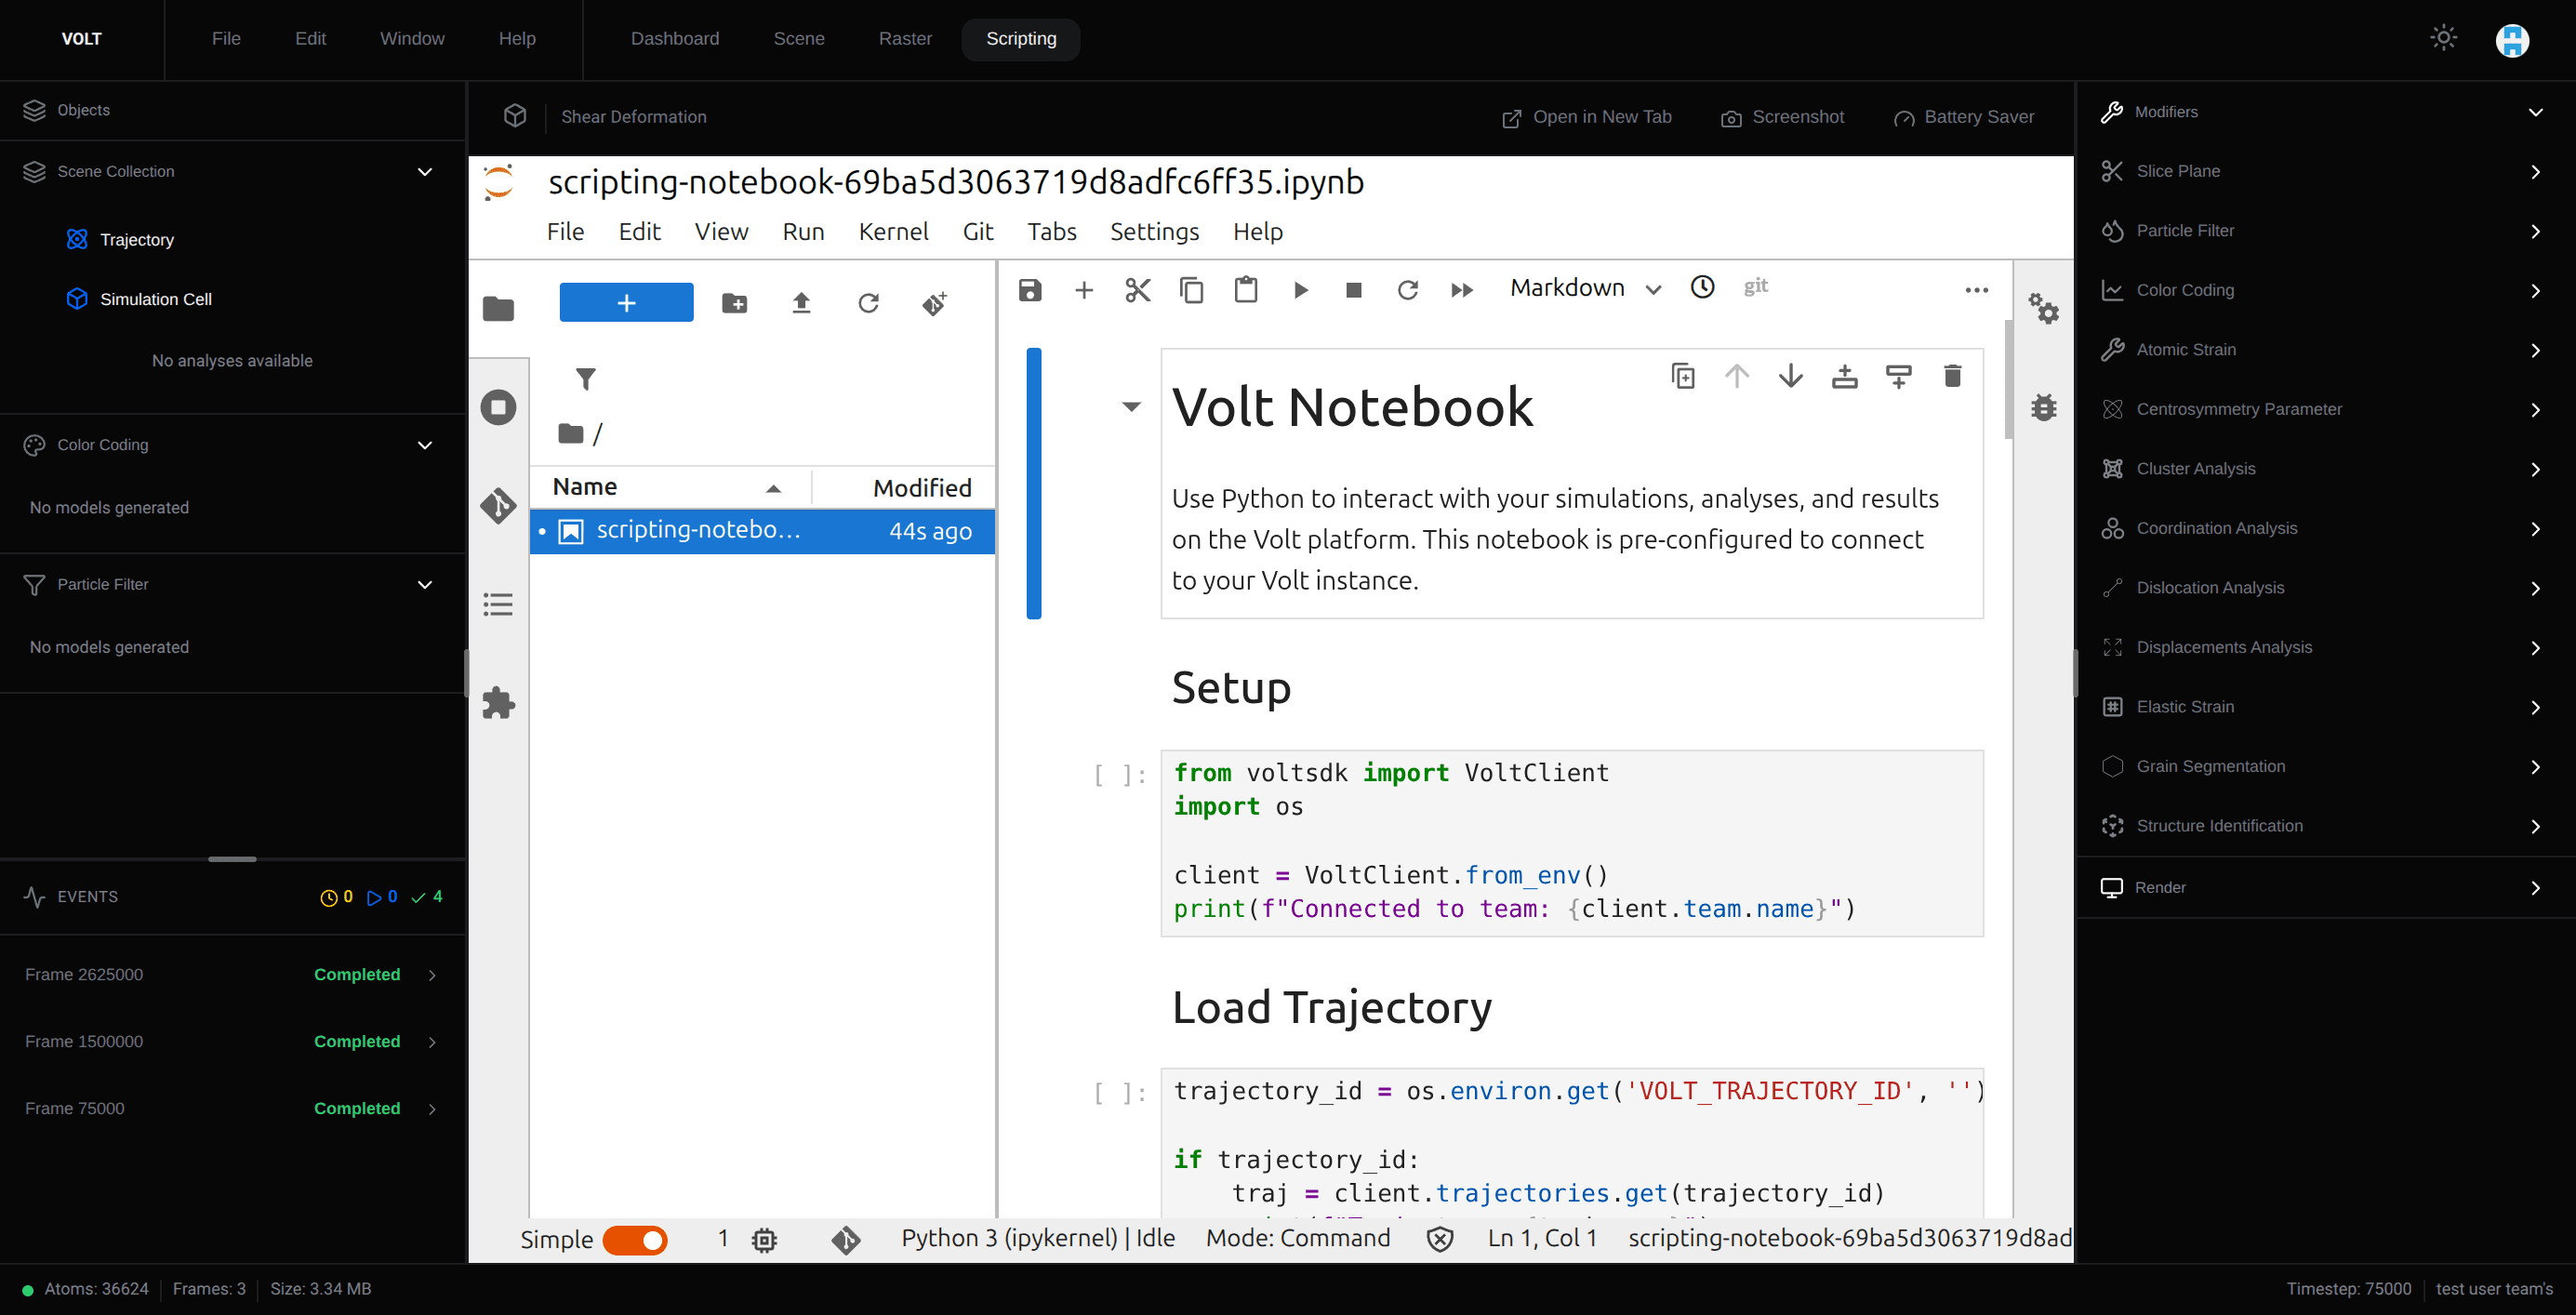Viewport: 2576px width, 1315px height.
Task: Click the blue new launcher button
Action: [x=626, y=302]
